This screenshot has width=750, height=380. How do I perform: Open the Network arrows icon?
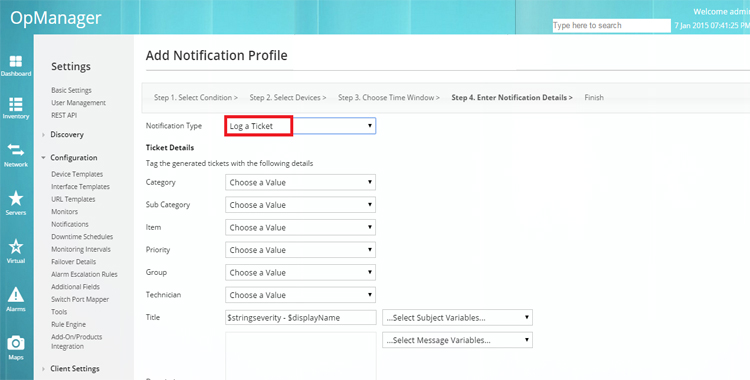point(16,150)
